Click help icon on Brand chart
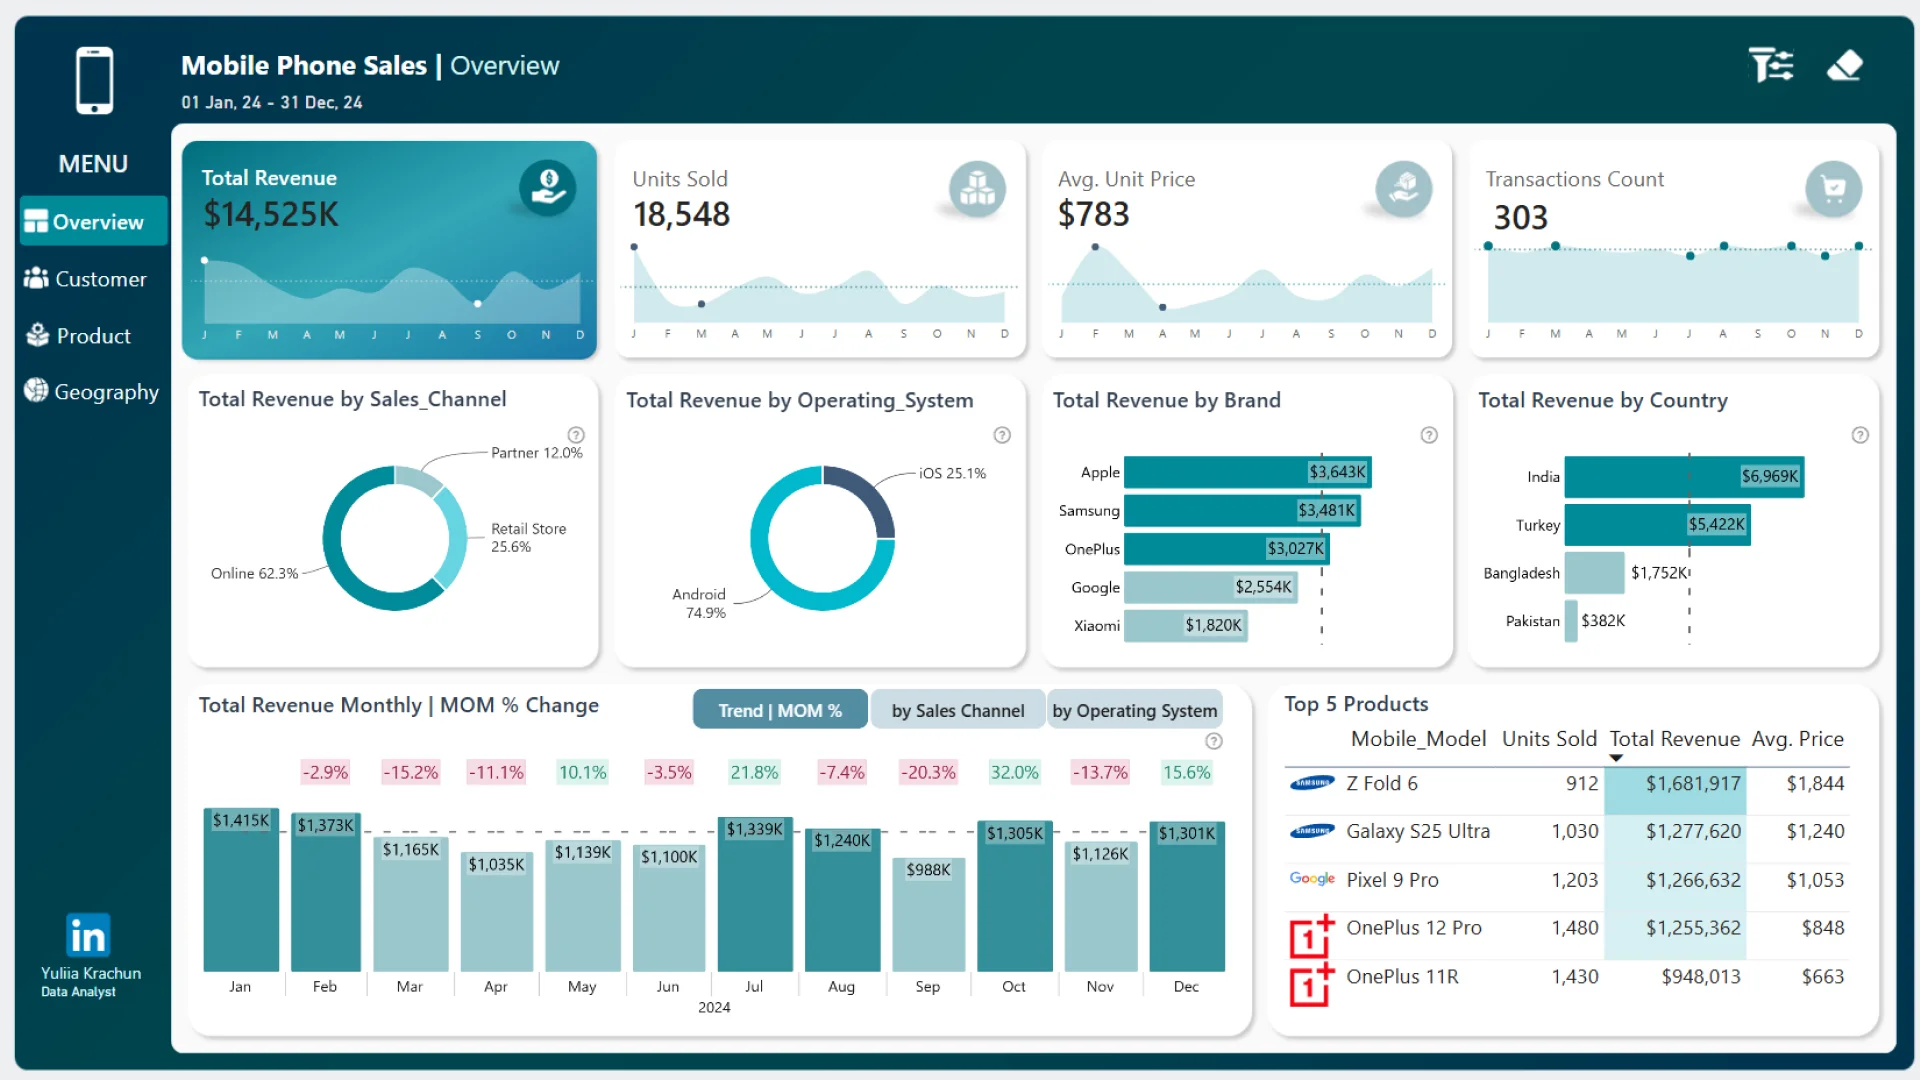 point(1429,435)
